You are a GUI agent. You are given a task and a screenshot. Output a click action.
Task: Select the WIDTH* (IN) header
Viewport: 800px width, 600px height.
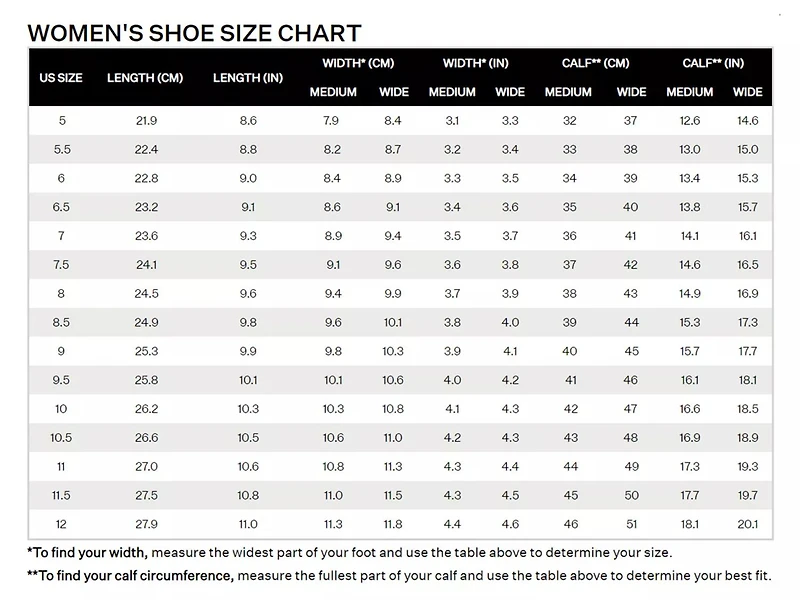click(x=476, y=63)
